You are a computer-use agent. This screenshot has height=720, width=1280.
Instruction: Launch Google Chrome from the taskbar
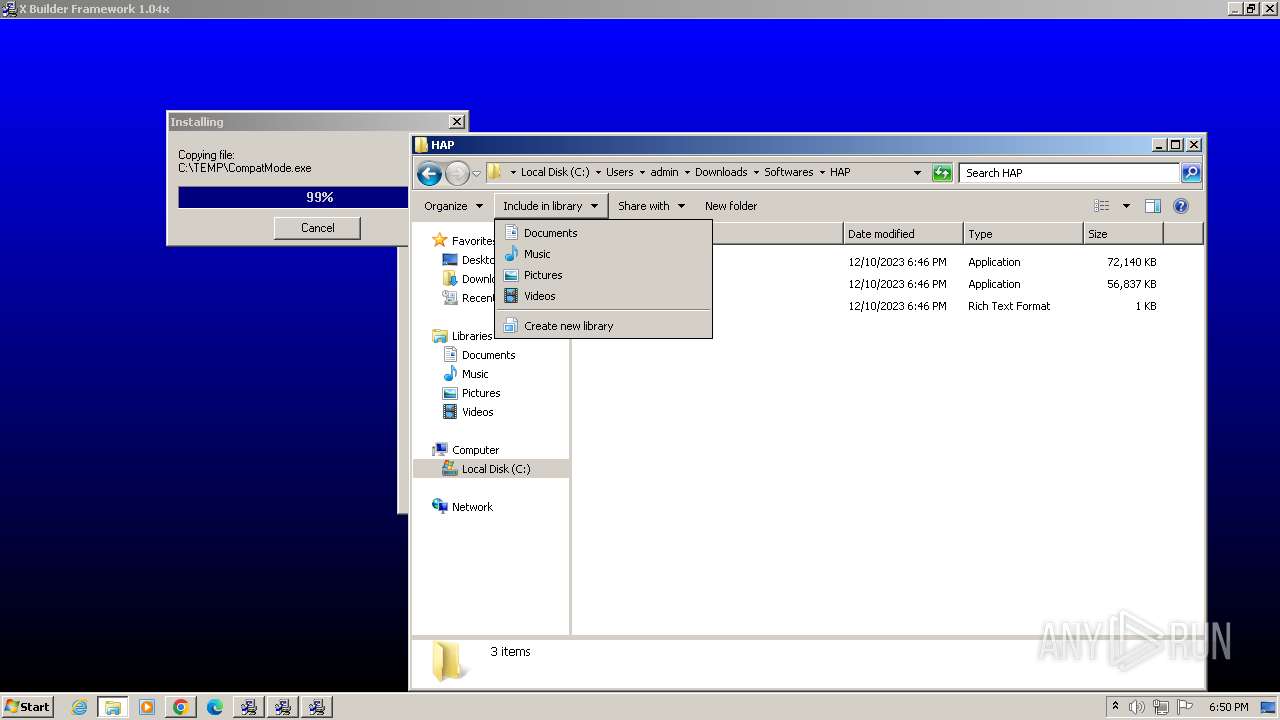tap(181, 707)
